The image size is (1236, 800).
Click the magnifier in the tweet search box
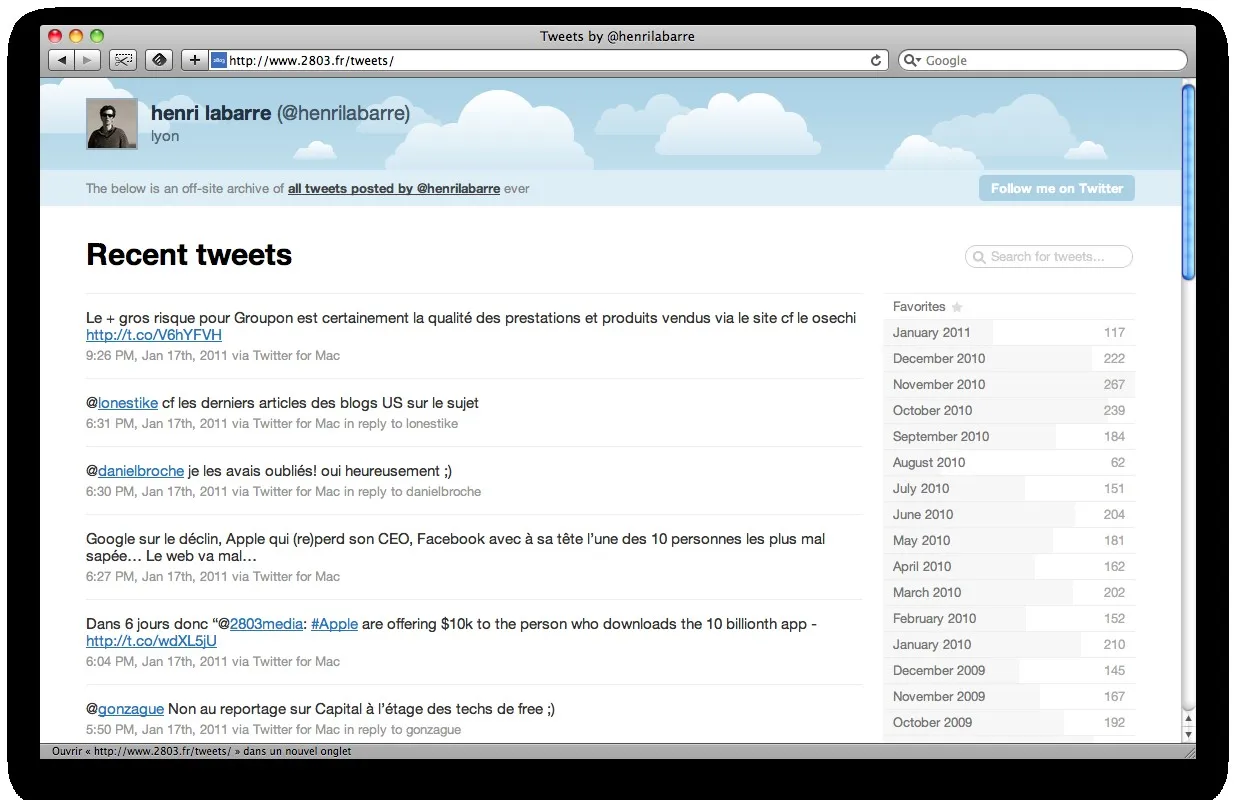click(979, 257)
